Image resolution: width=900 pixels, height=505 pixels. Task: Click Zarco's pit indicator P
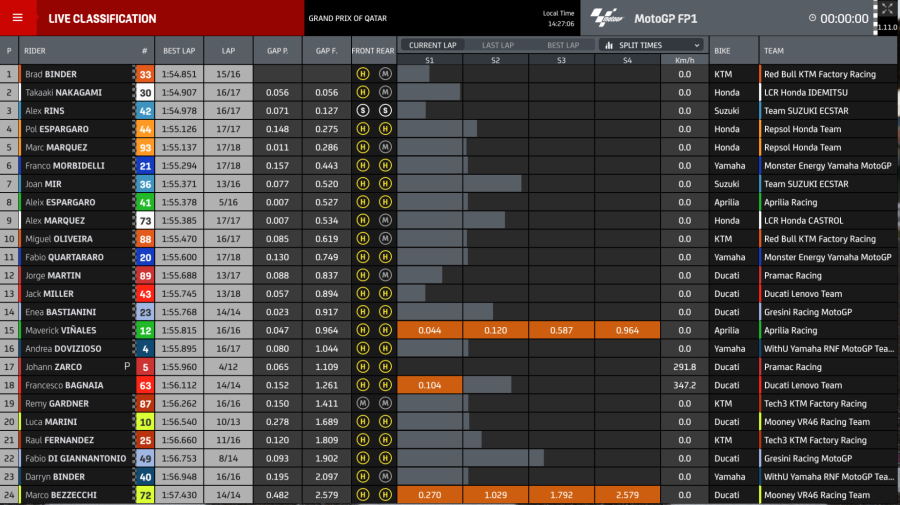[127, 366]
